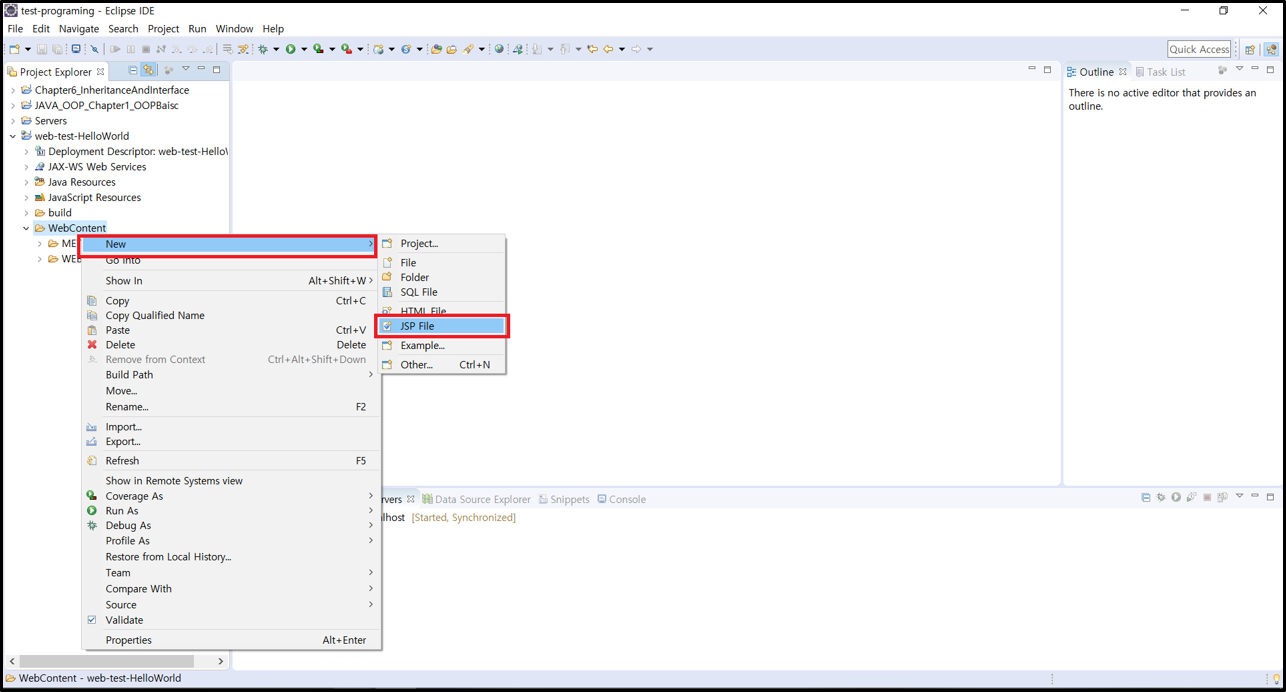
Task: Click Copy Qualified Name menu entry
Action: [x=230, y=315]
